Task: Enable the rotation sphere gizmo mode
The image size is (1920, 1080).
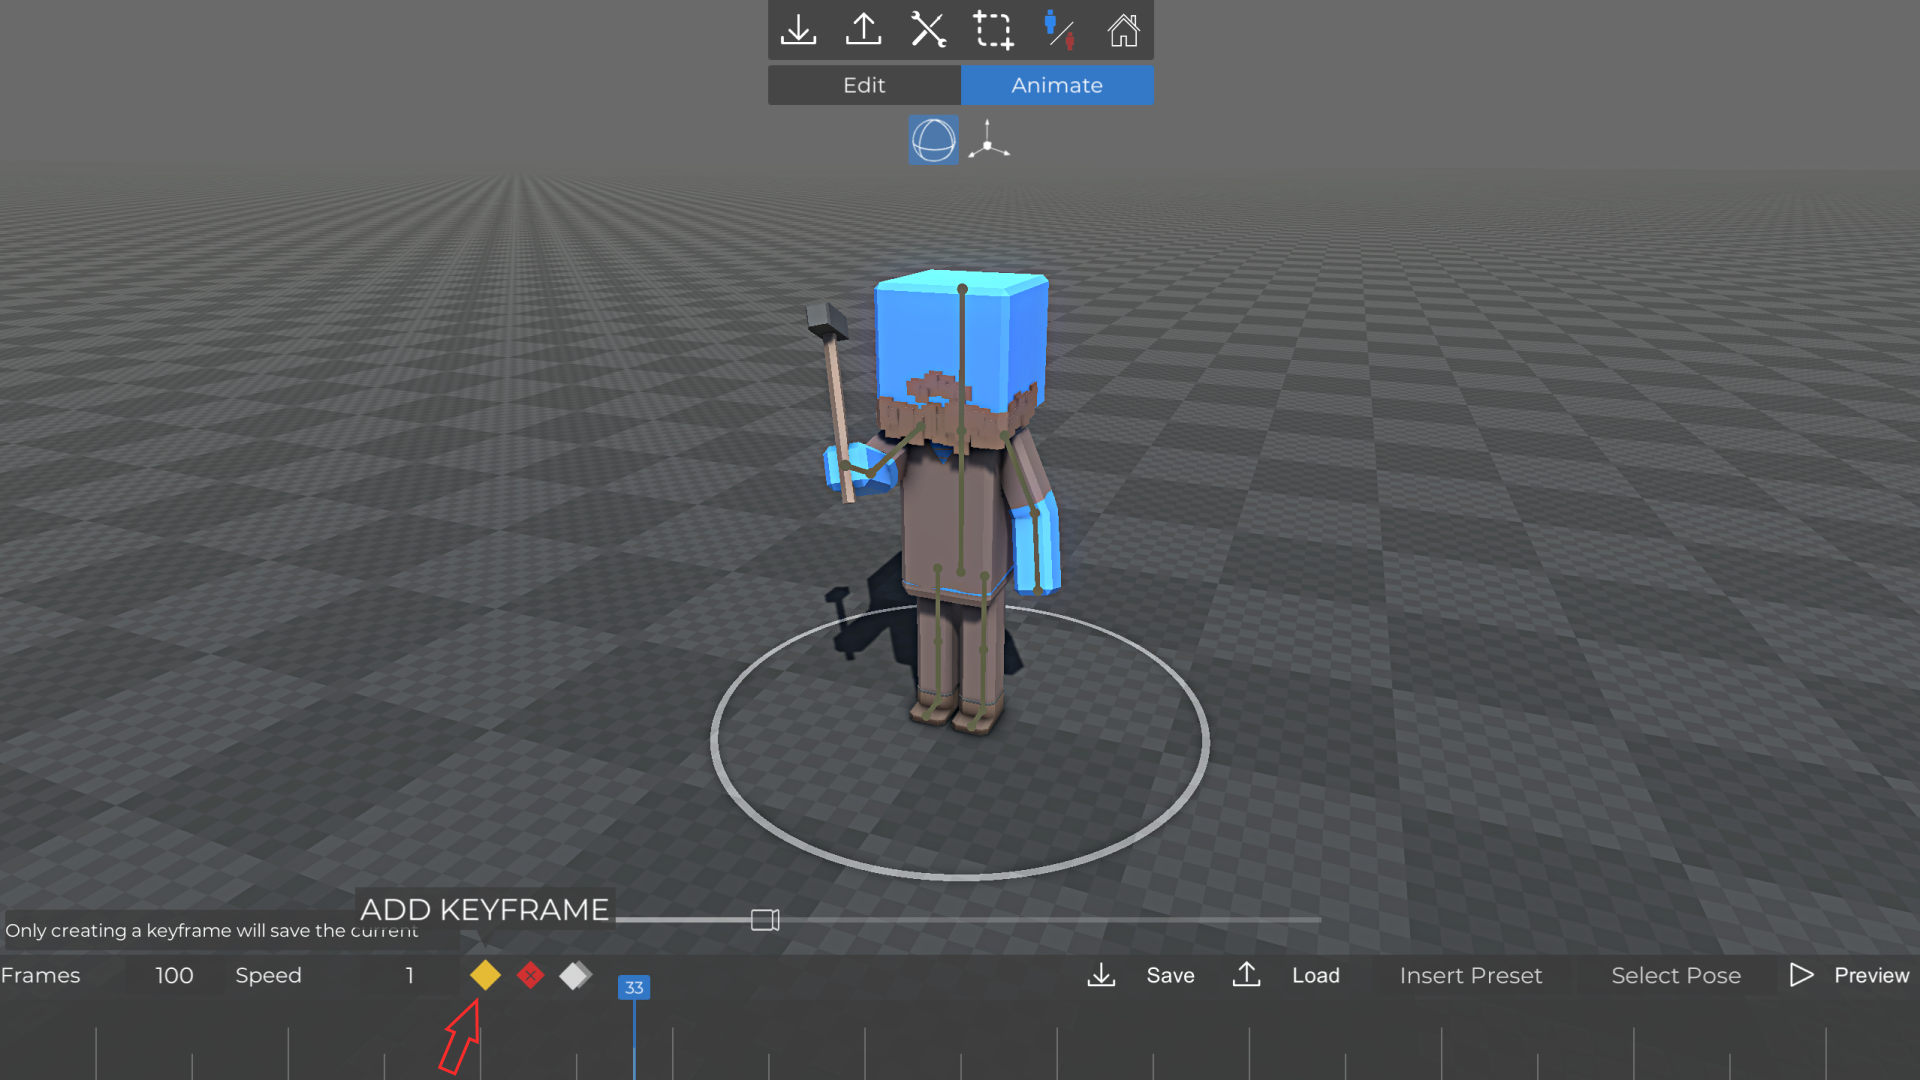Action: coord(933,140)
